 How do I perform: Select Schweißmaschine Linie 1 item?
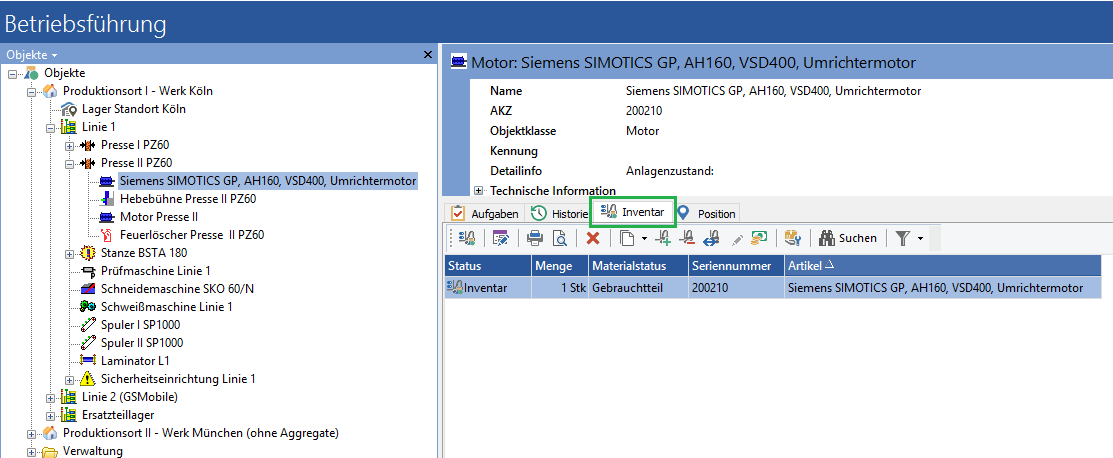coord(167,307)
